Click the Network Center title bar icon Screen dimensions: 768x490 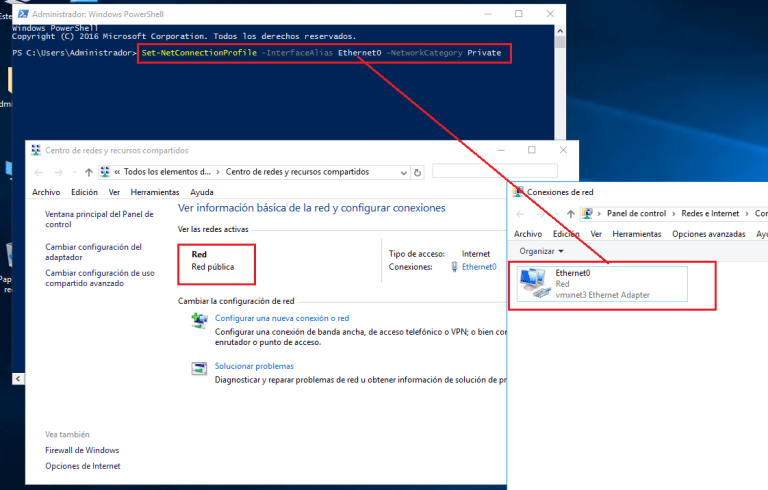[36, 150]
